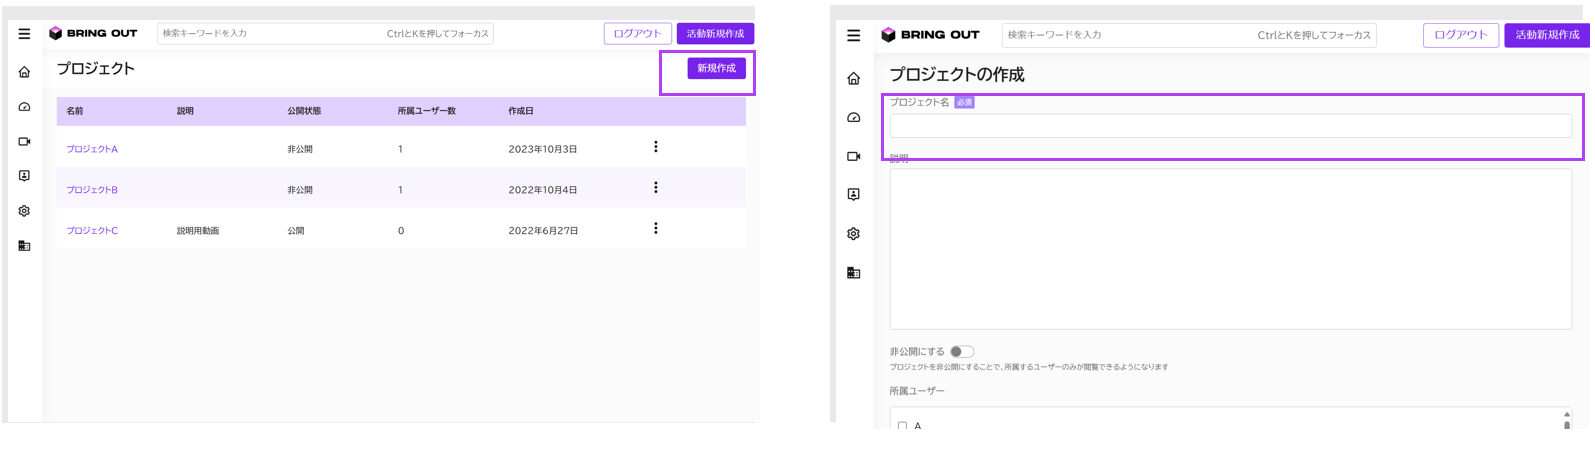Open hamburger menu in project list screen
The height and width of the screenshot is (473, 1595).
(24, 34)
